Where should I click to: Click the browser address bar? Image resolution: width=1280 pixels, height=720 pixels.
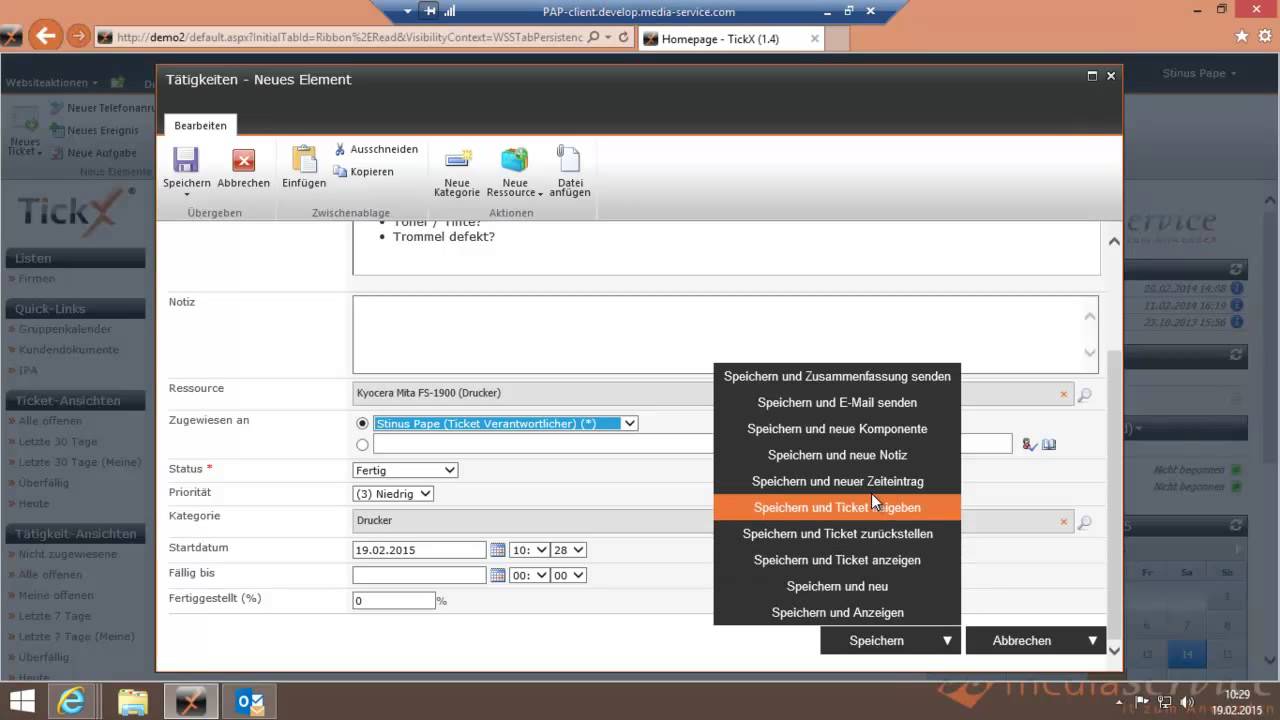[x=348, y=37]
